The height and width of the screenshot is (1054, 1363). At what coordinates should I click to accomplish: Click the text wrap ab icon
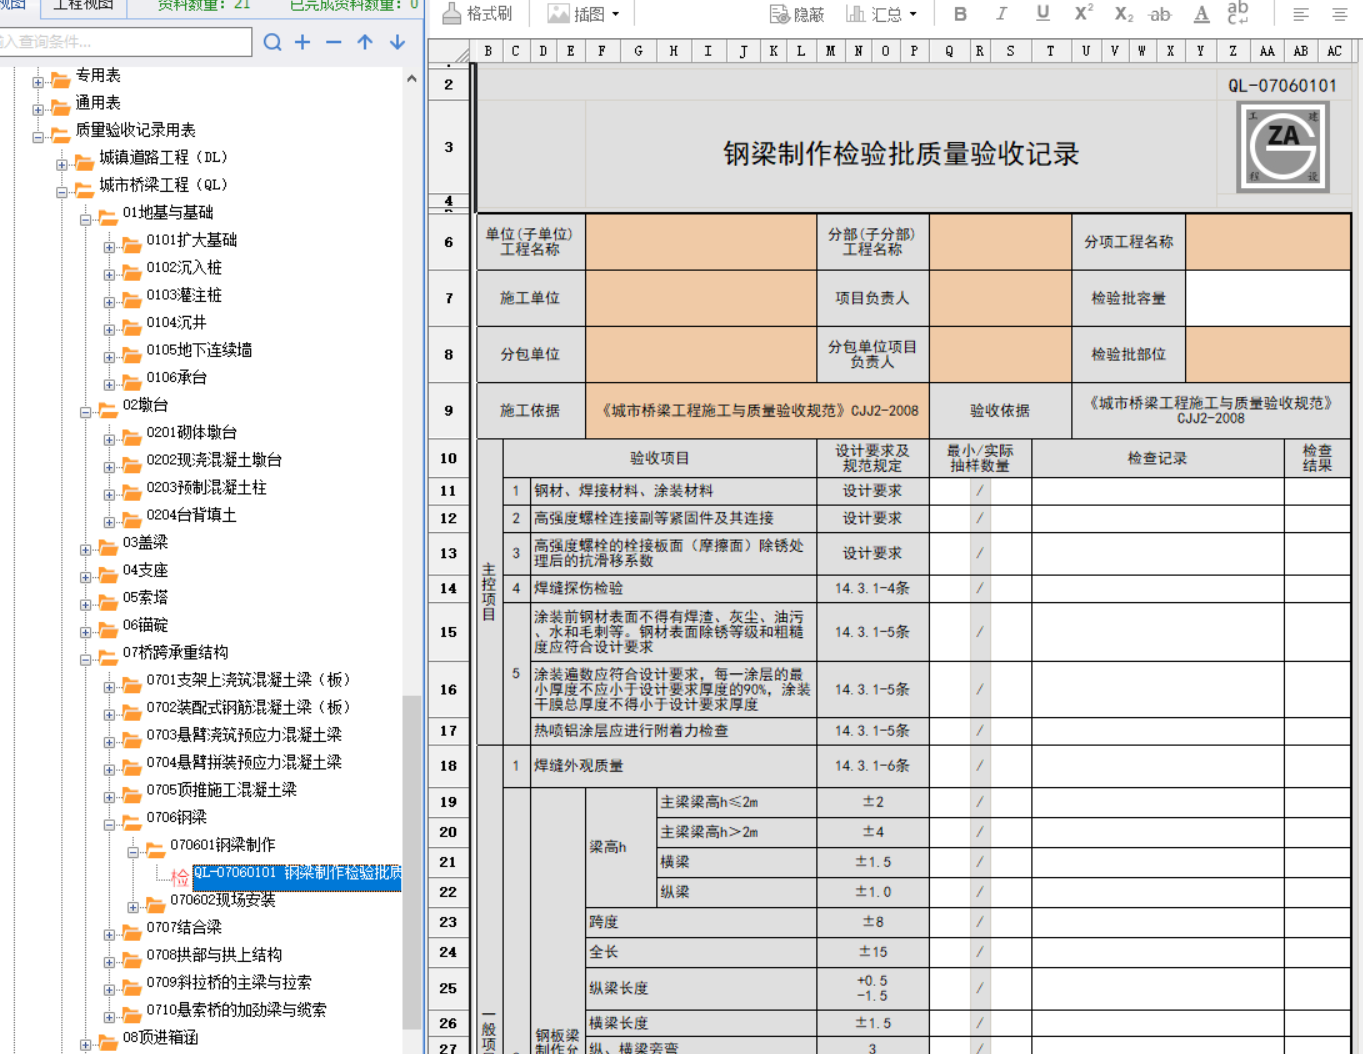pos(1238,13)
